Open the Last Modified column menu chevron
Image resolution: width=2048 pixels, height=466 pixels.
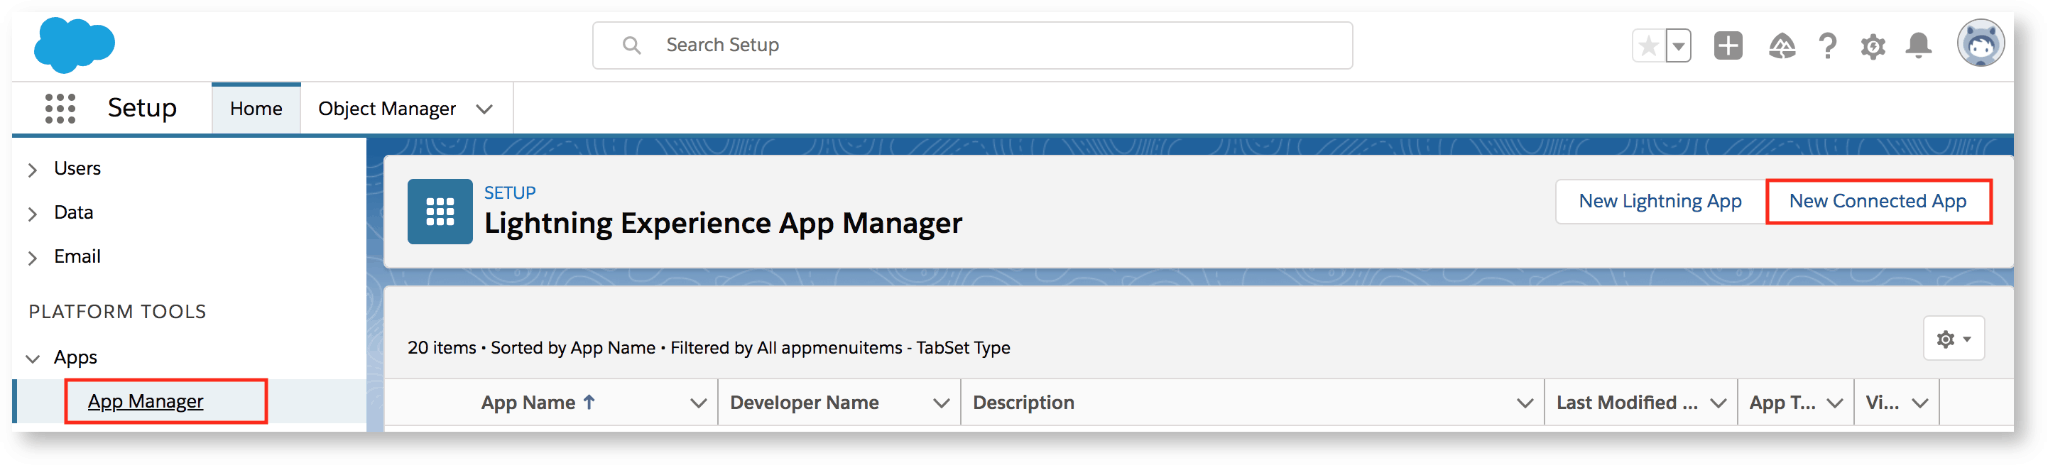click(x=1718, y=403)
